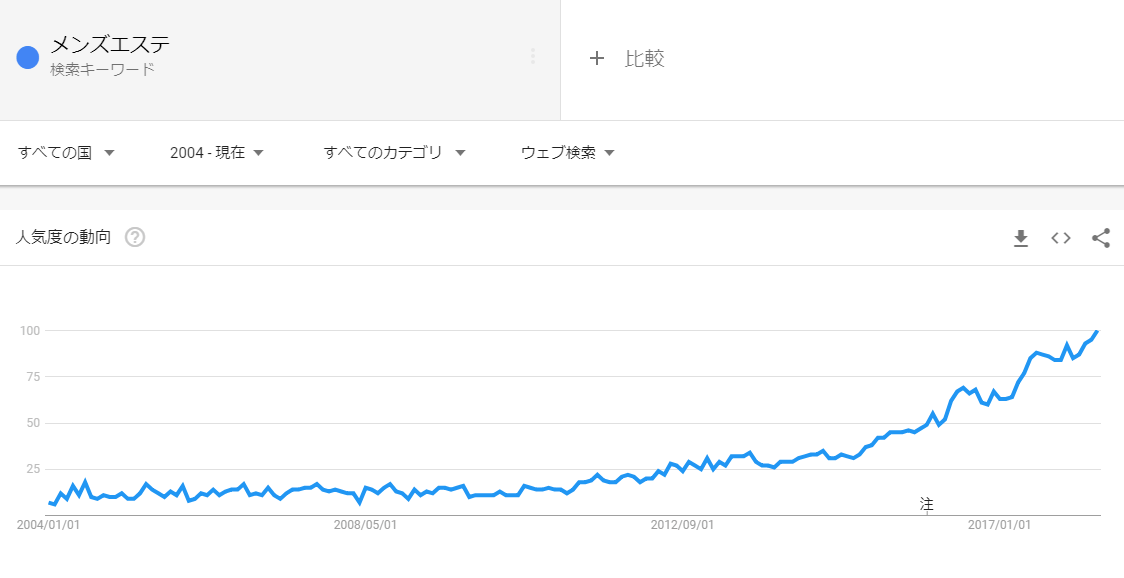Expand the すべてのカテゴリ dropdown

click(x=394, y=153)
